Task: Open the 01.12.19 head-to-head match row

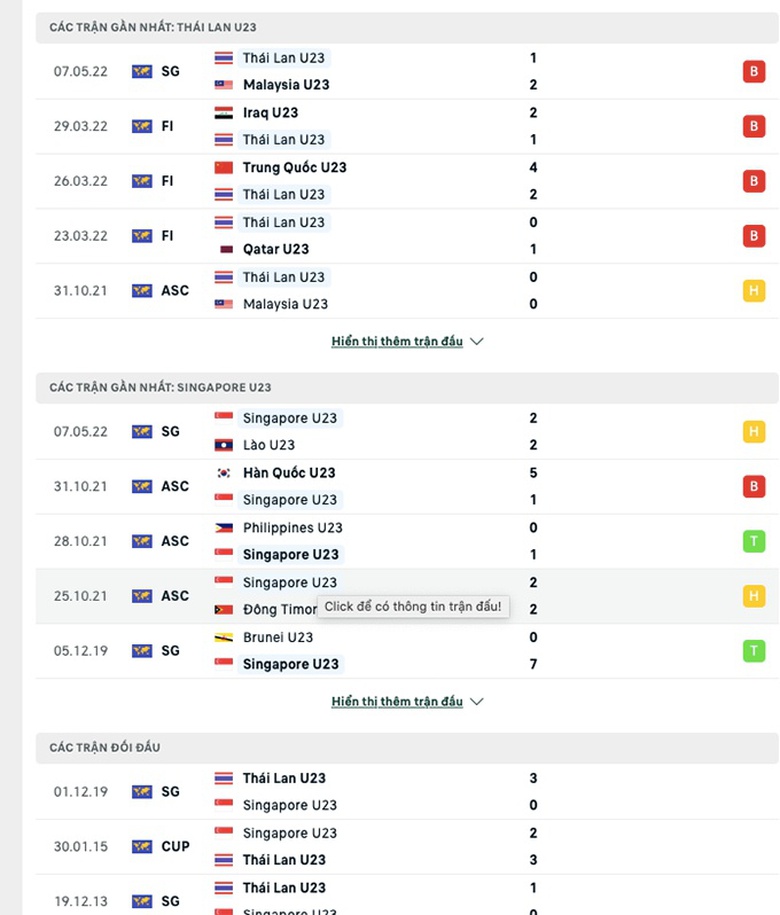Action: click(x=400, y=791)
